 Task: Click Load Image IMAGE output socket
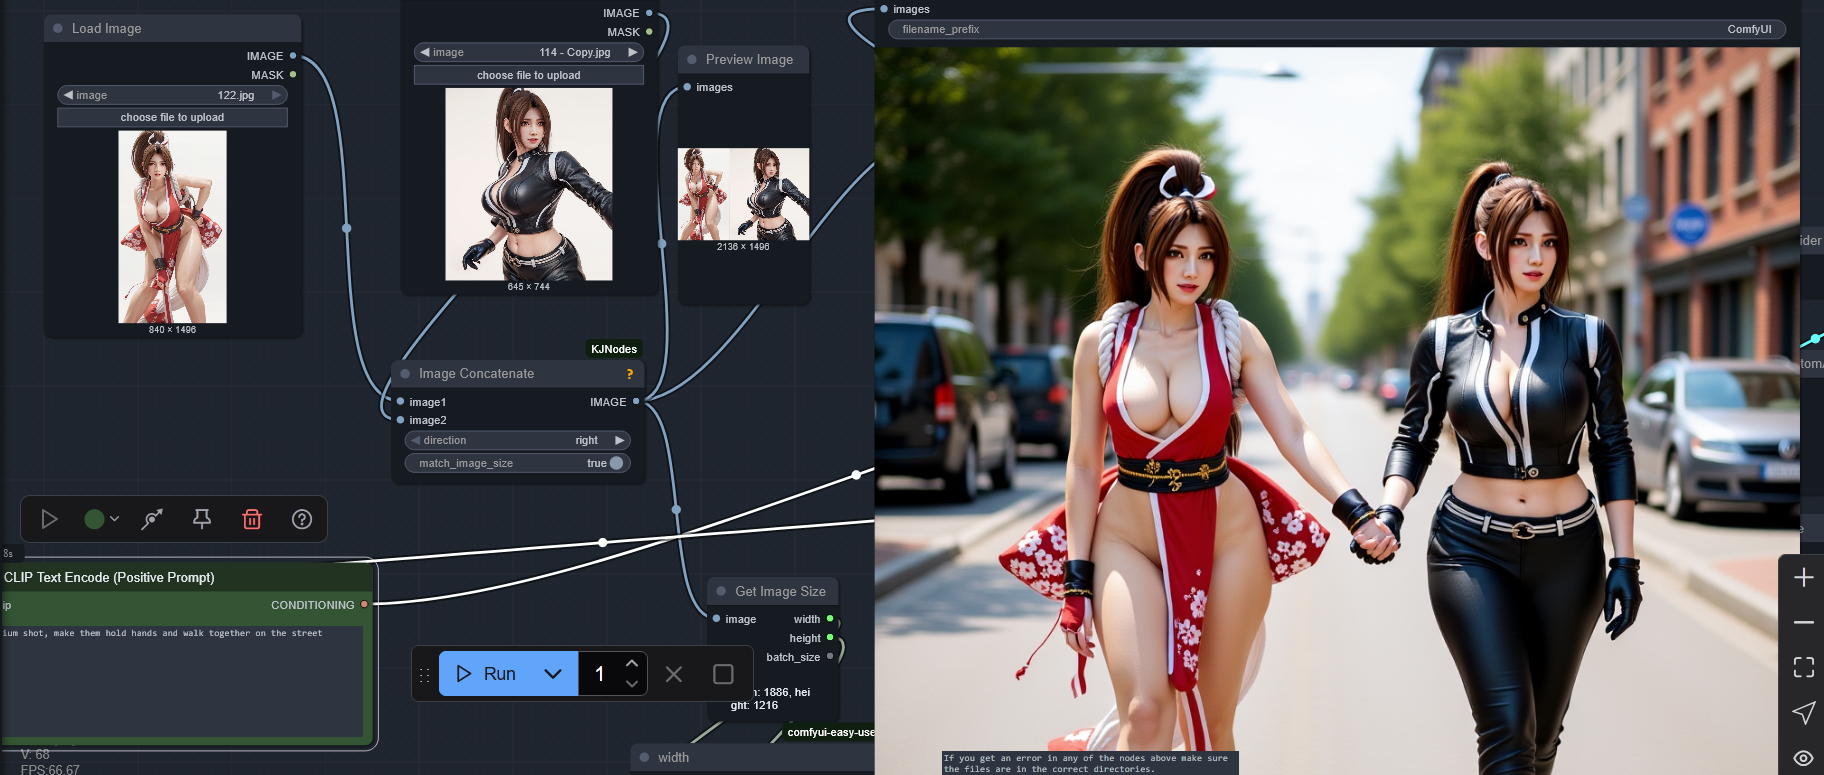coord(293,56)
